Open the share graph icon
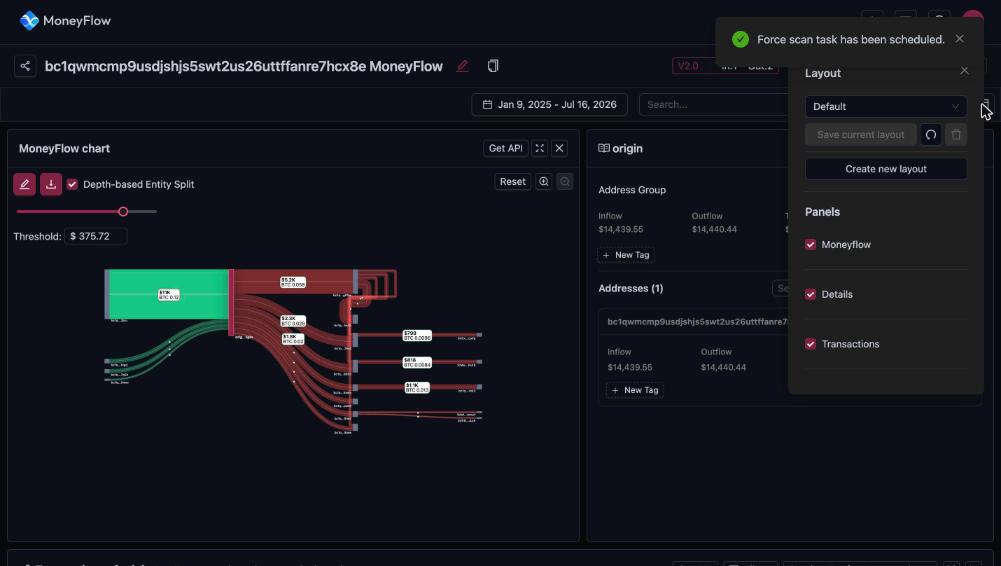The width and height of the screenshot is (1001, 566). pyautogui.click(x=25, y=66)
